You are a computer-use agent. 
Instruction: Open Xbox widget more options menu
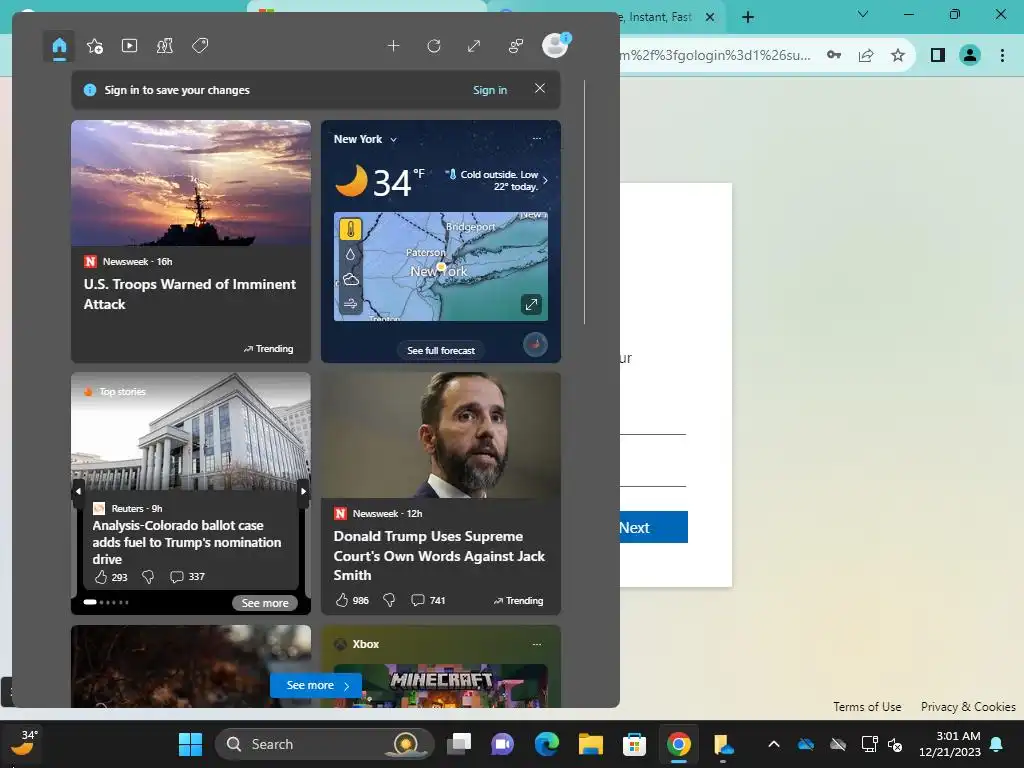click(537, 644)
